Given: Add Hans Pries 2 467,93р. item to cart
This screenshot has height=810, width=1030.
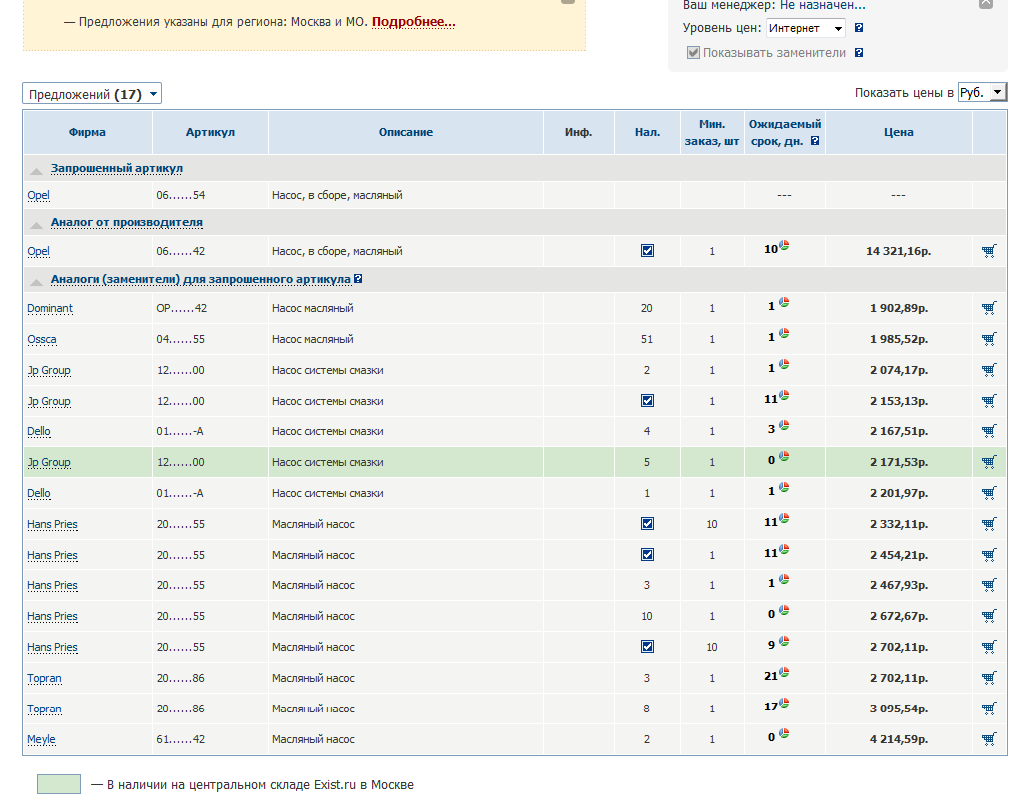Looking at the screenshot, I should [x=989, y=585].
